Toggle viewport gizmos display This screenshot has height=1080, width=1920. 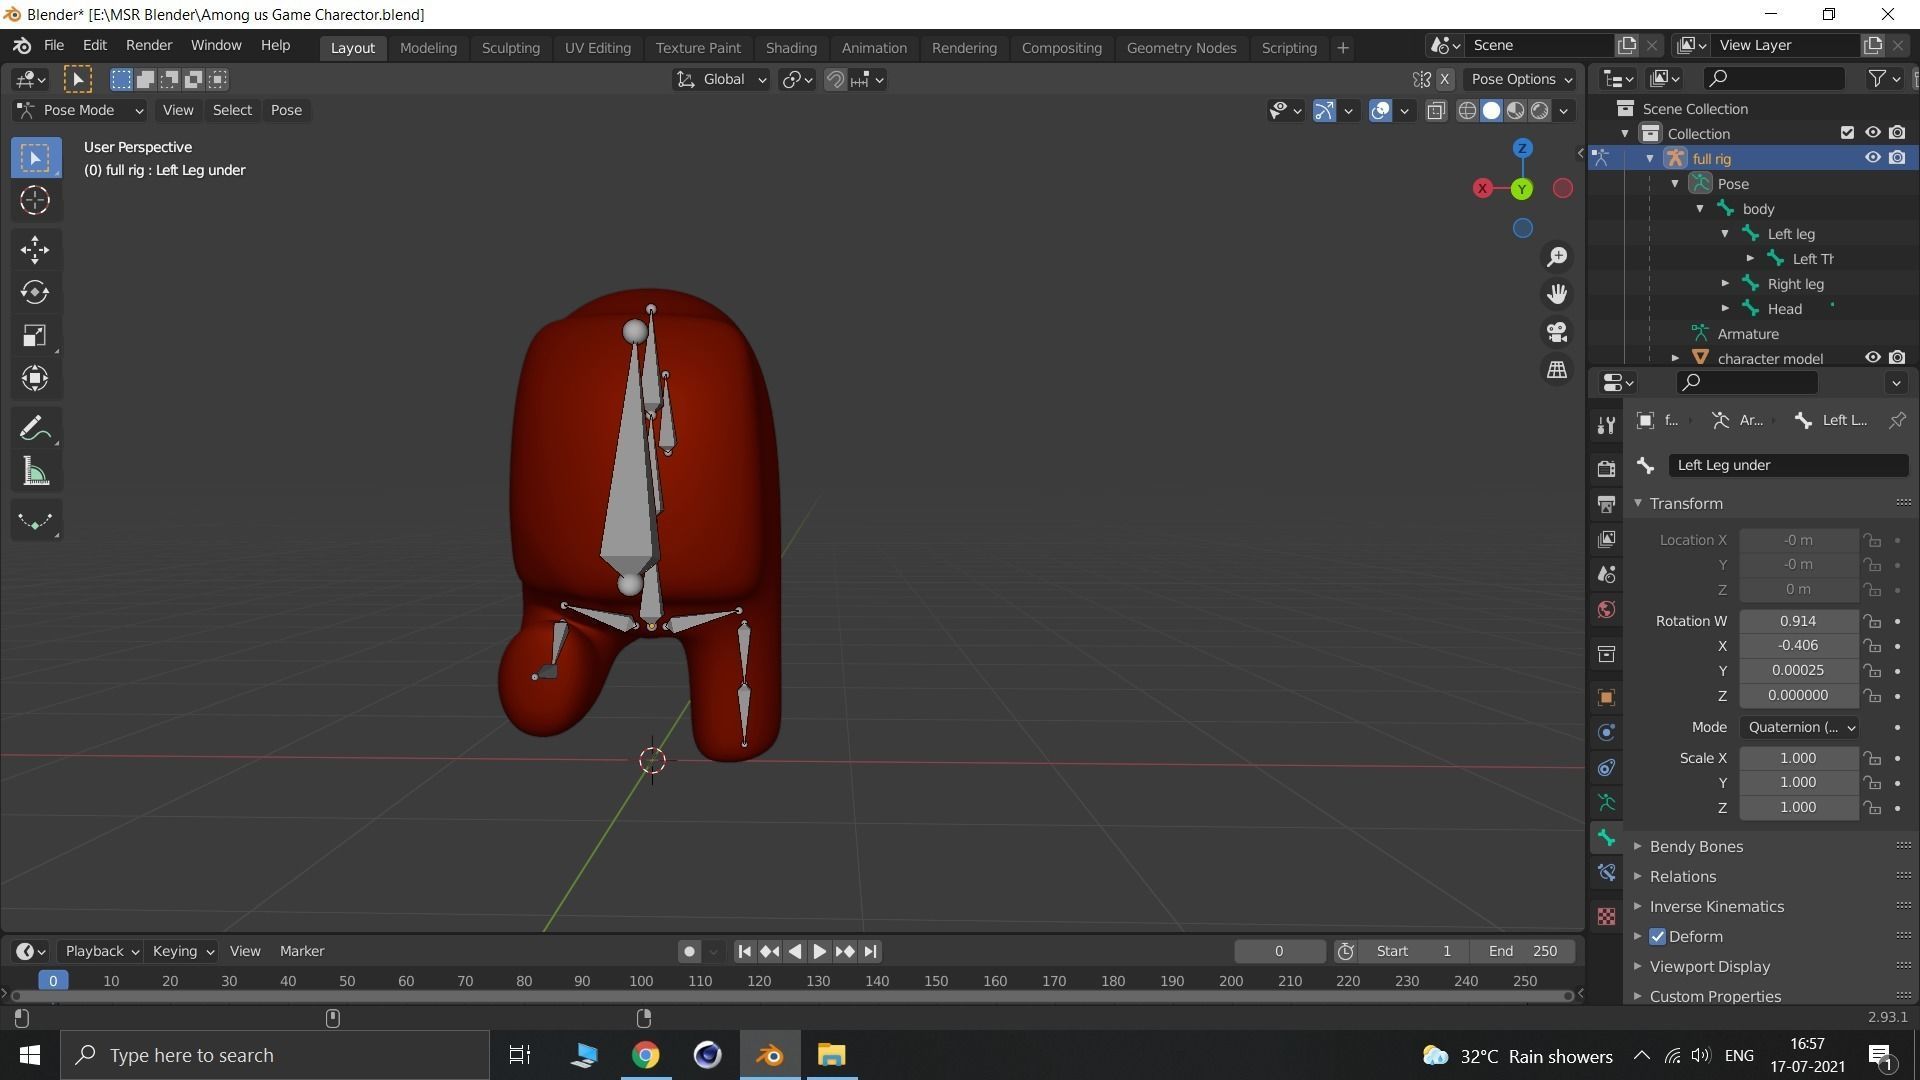(x=1324, y=111)
